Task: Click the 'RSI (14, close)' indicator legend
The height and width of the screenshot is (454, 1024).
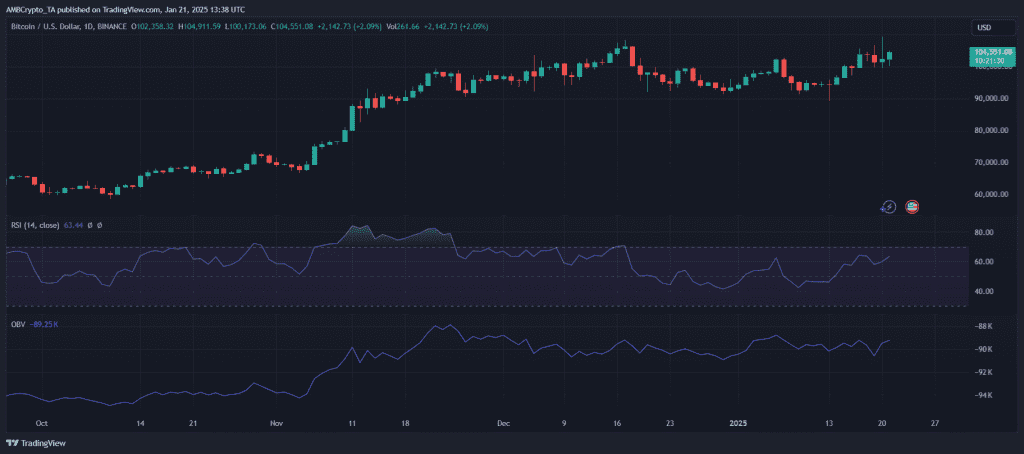Action: pos(35,225)
